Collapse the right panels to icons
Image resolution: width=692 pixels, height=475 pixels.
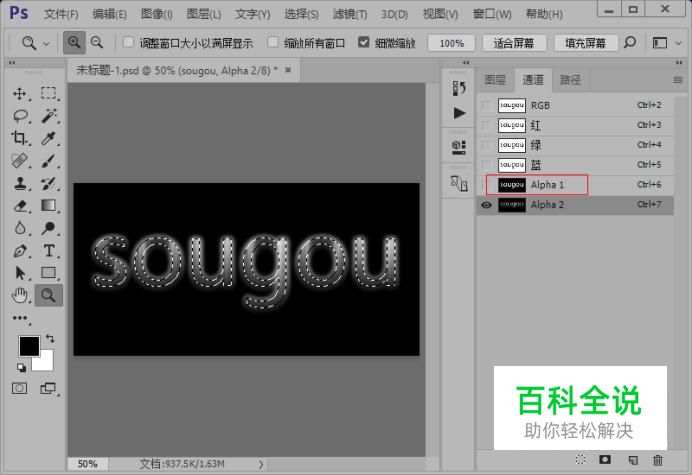(x=679, y=63)
